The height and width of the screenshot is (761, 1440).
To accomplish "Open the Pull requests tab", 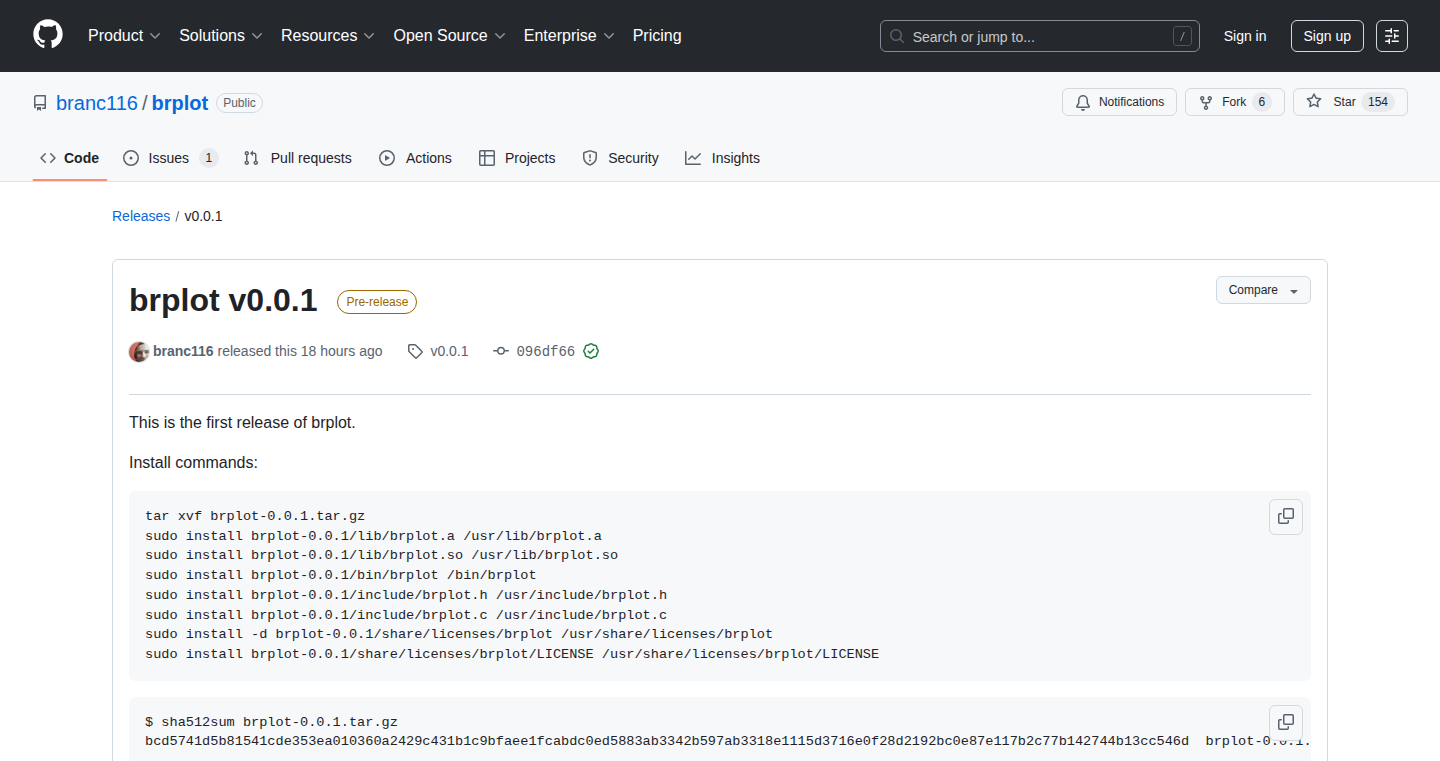I will pyautogui.click(x=298, y=158).
